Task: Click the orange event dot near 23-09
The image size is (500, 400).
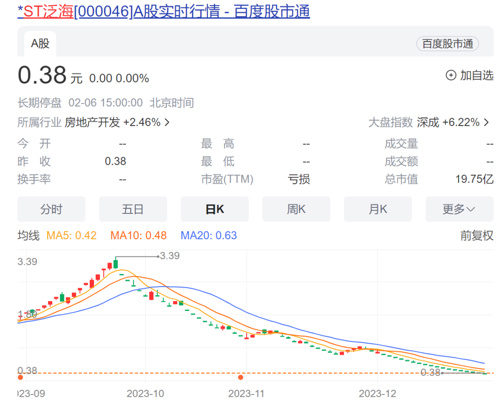Action: pos(20,377)
